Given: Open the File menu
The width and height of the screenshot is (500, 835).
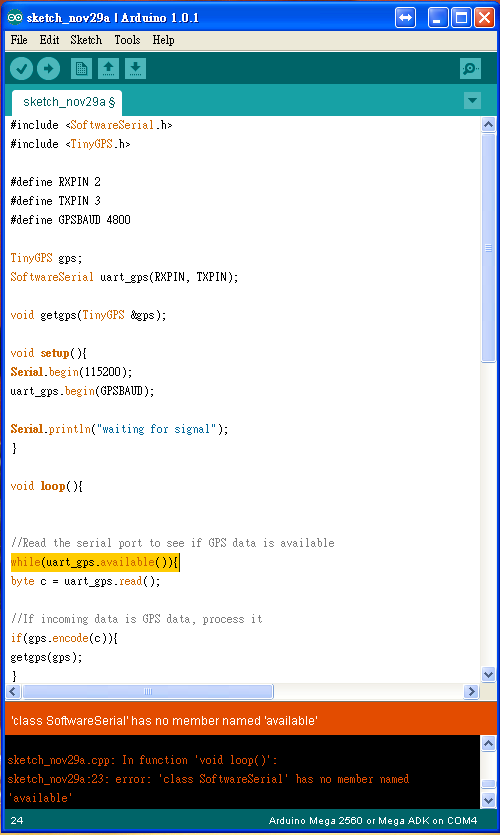Looking at the screenshot, I should [x=19, y=40].
